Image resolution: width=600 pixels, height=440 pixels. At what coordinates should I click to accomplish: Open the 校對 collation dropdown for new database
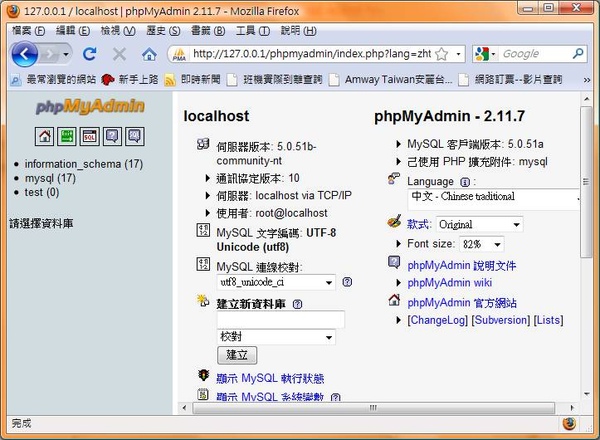point(276,337)
